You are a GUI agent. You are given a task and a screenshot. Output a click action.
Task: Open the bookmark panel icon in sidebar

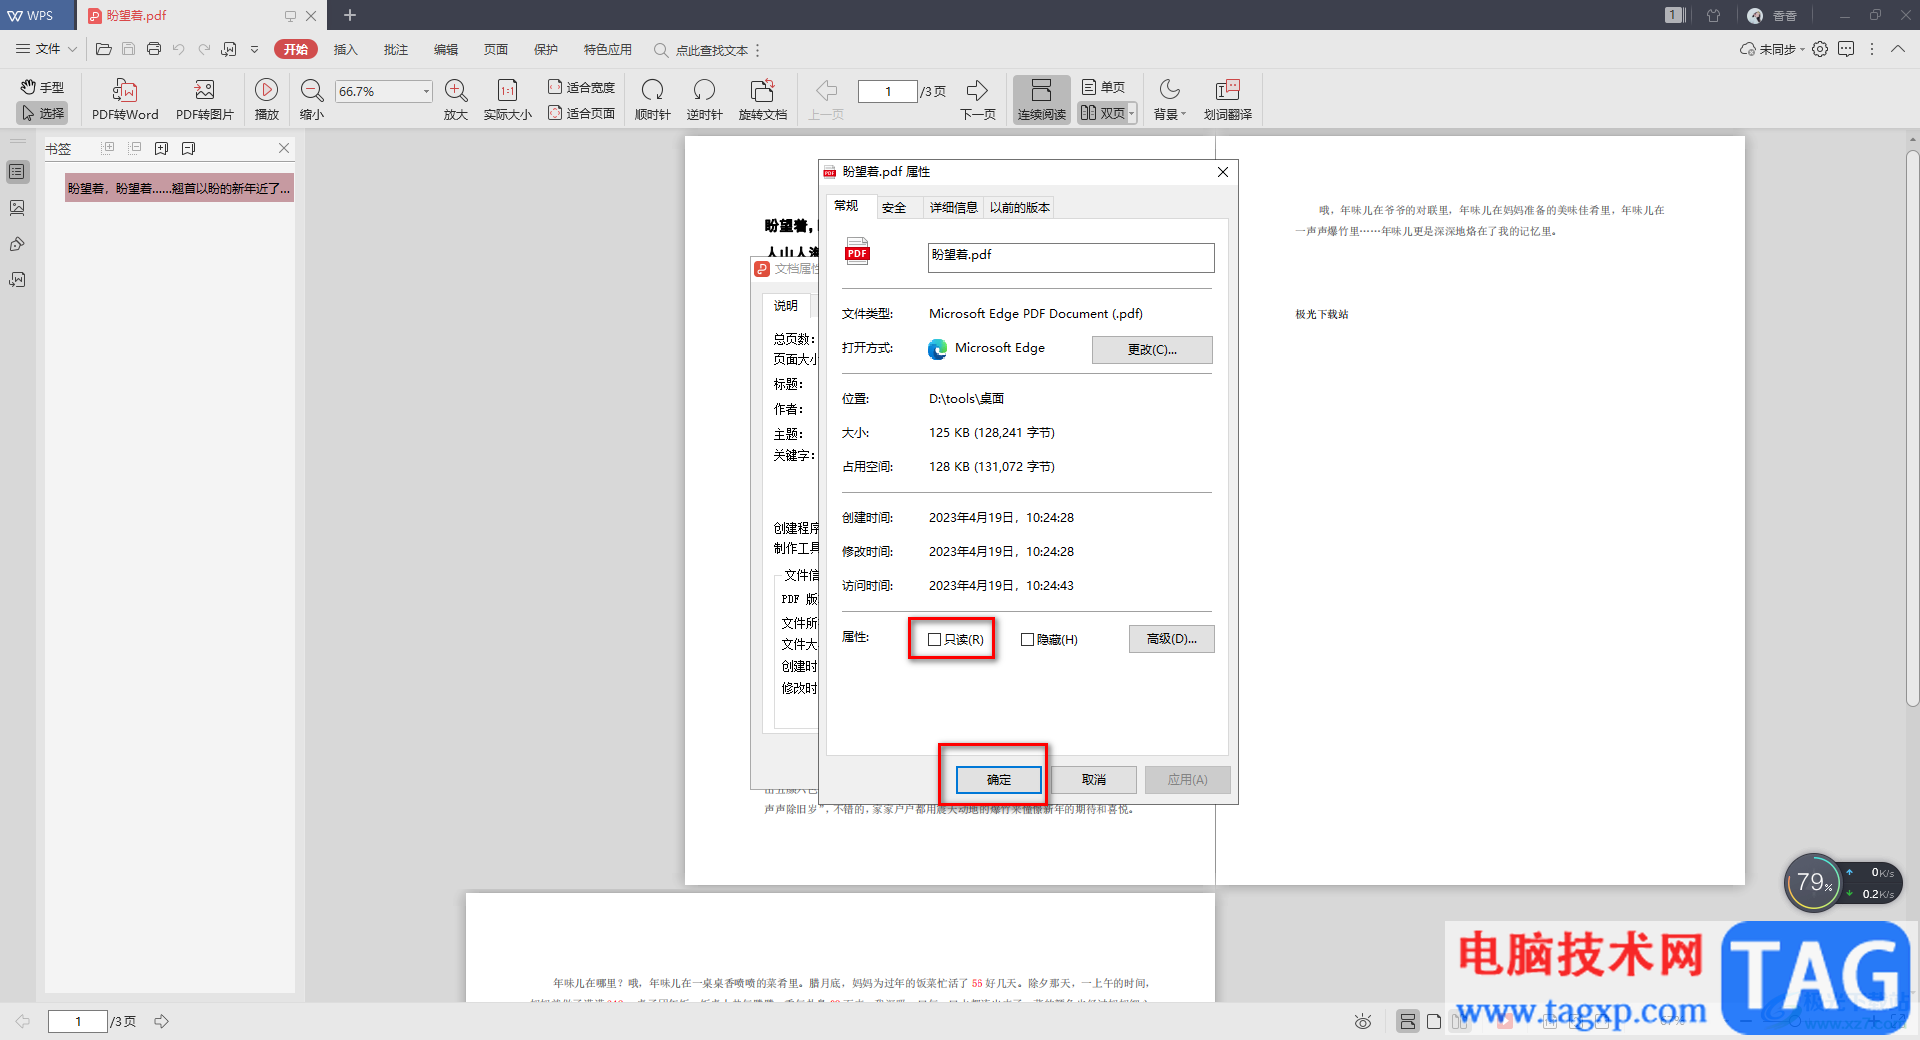pyautogui.click(x=17, y=172)
